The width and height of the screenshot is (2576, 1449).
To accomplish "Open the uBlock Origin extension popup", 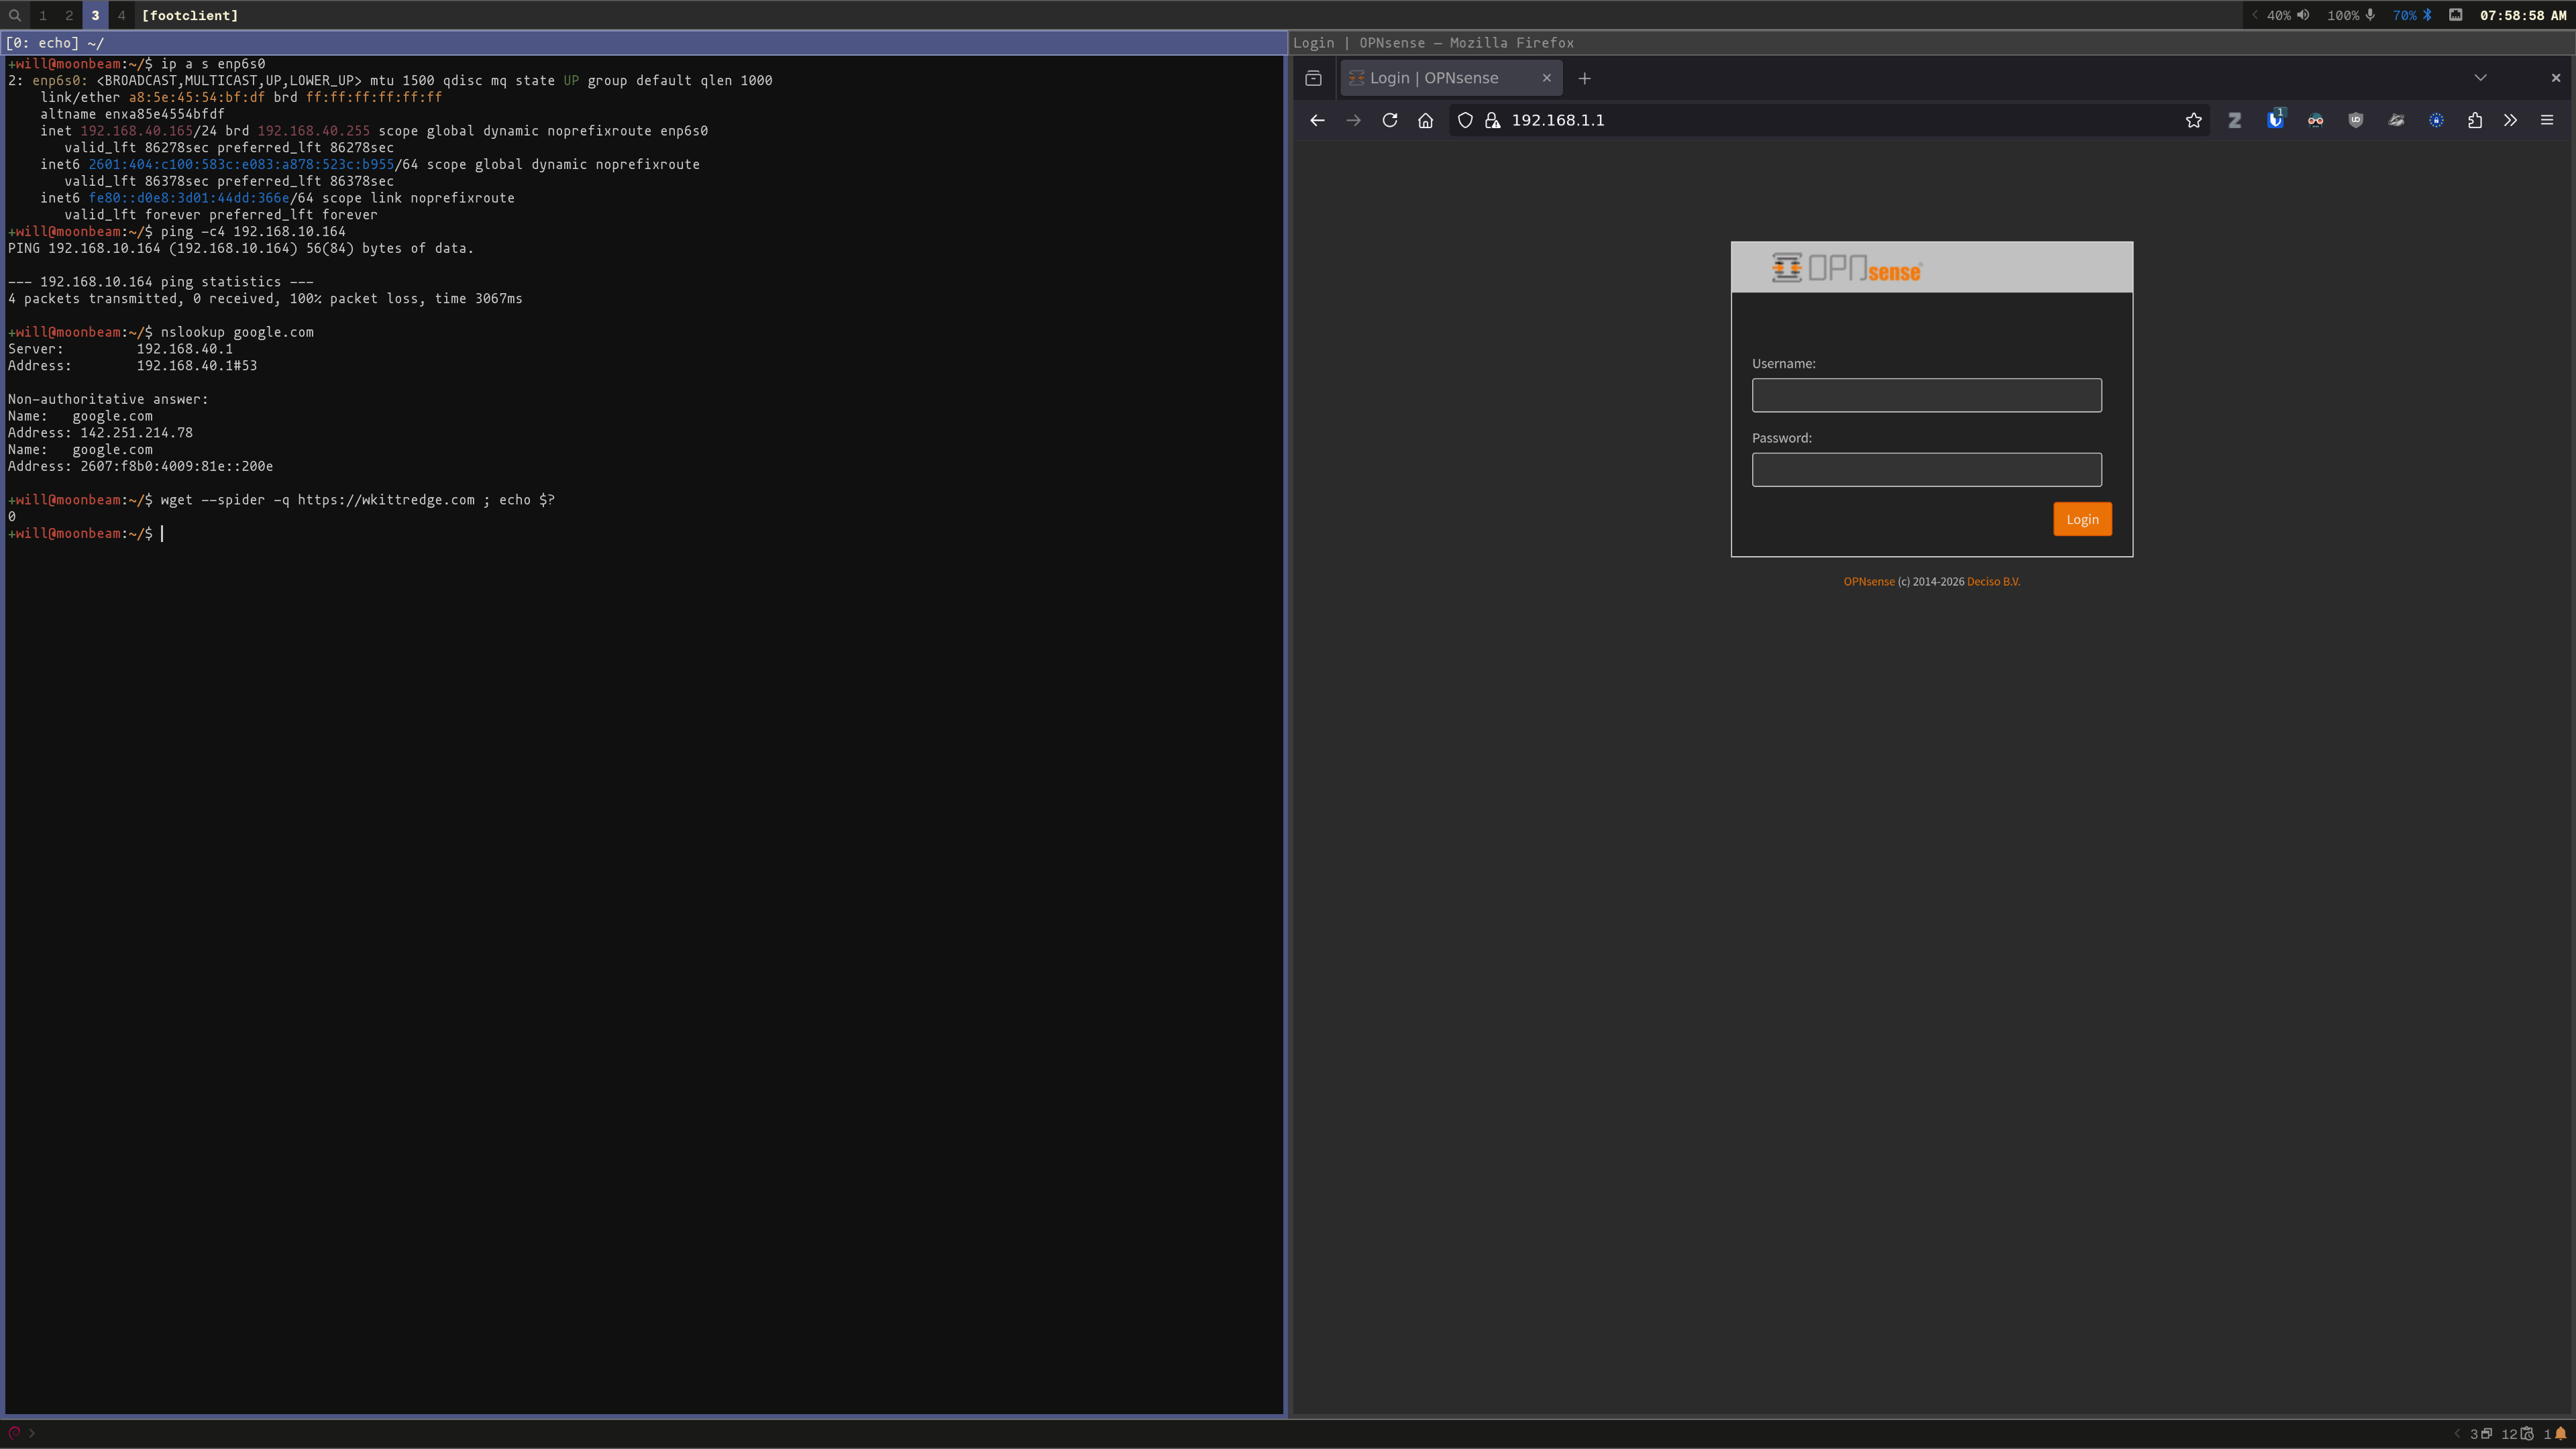I will click(x=2356, y=120).
